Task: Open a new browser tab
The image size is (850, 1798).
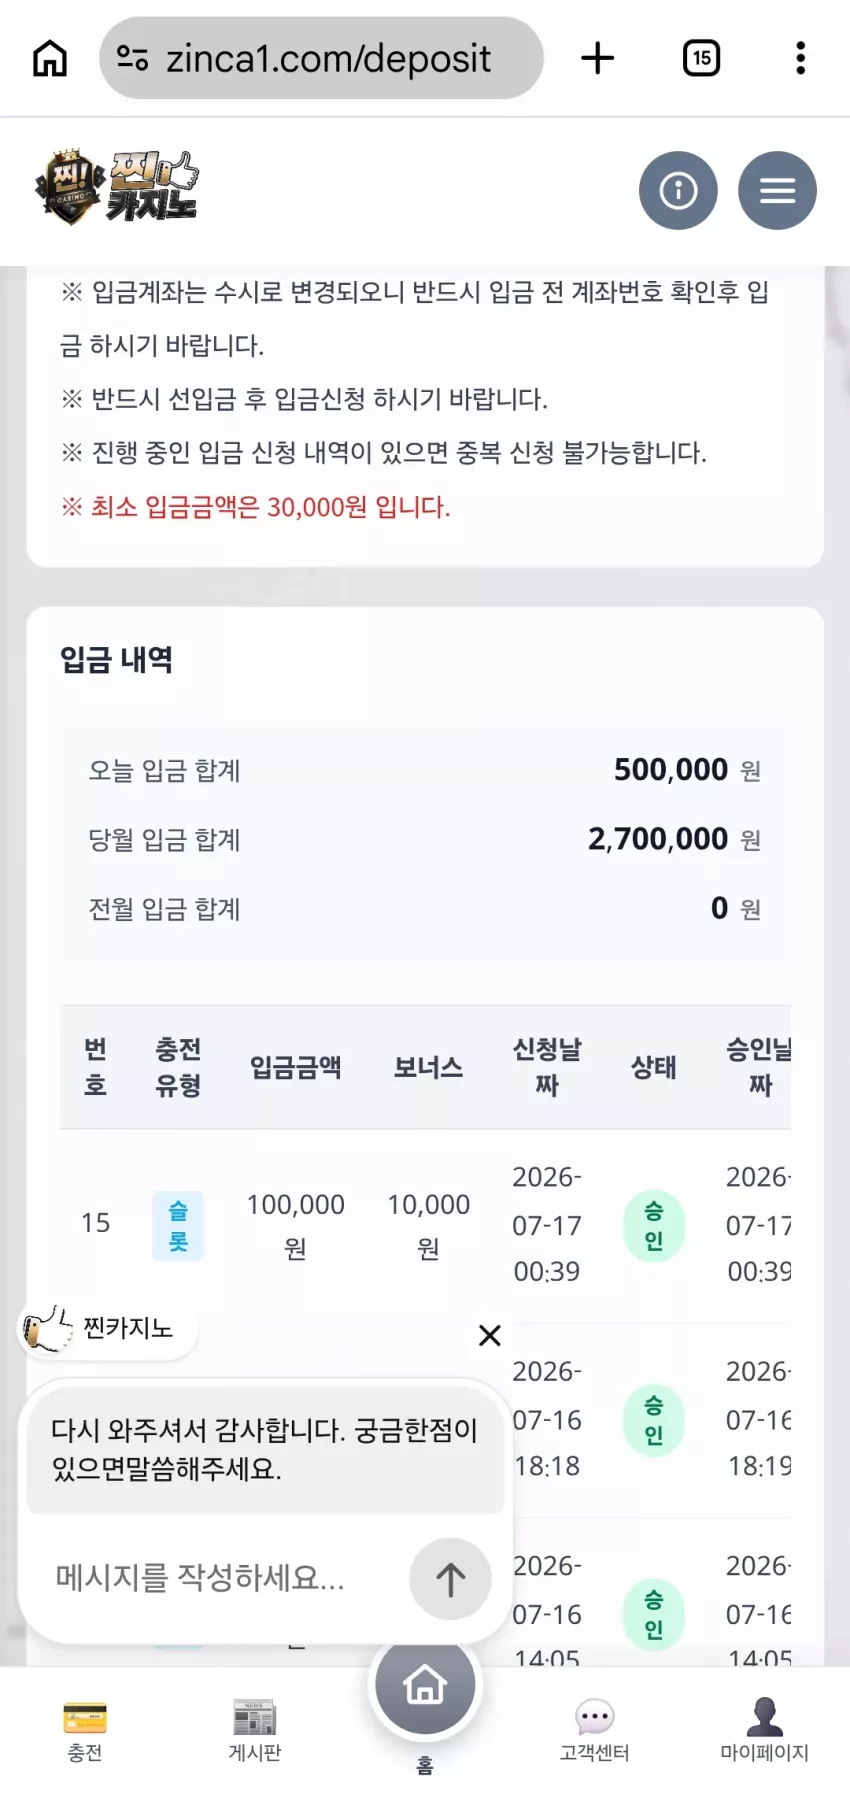Action: (x=597, y=58)
